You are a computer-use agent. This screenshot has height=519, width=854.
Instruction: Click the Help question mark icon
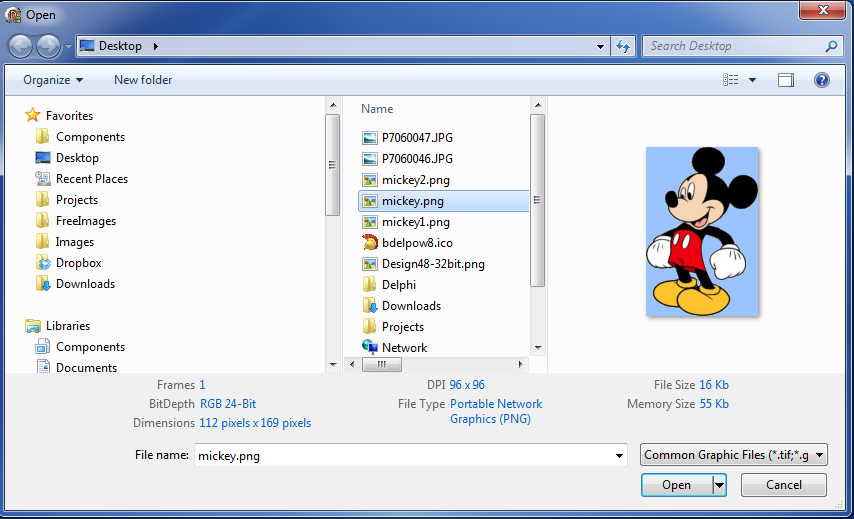[x=821, y=80]
